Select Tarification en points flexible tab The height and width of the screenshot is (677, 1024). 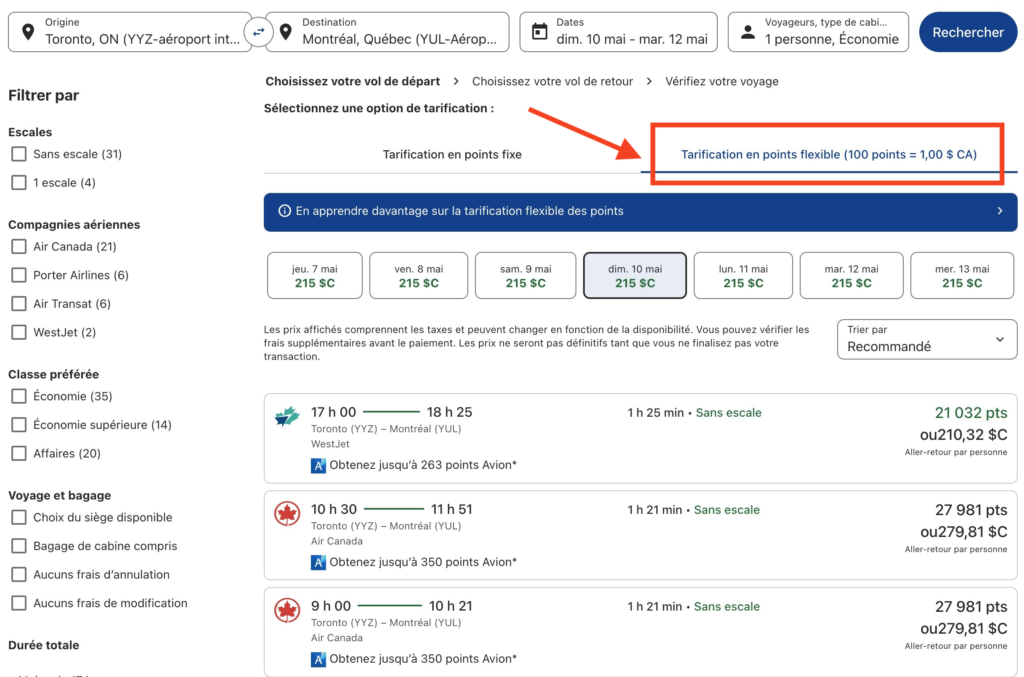pos(828,155)
